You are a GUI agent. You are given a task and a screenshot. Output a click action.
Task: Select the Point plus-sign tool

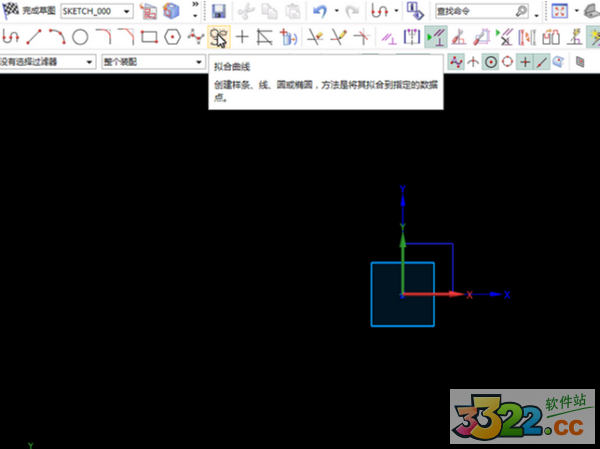tap(242, 38)
